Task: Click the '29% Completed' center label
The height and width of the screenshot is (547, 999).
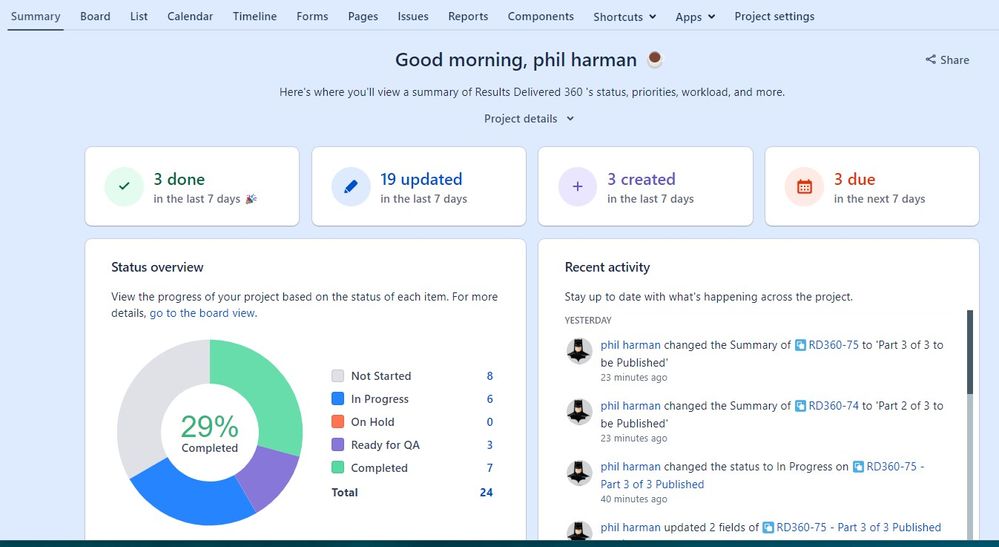Action: (x=210, y=434)
